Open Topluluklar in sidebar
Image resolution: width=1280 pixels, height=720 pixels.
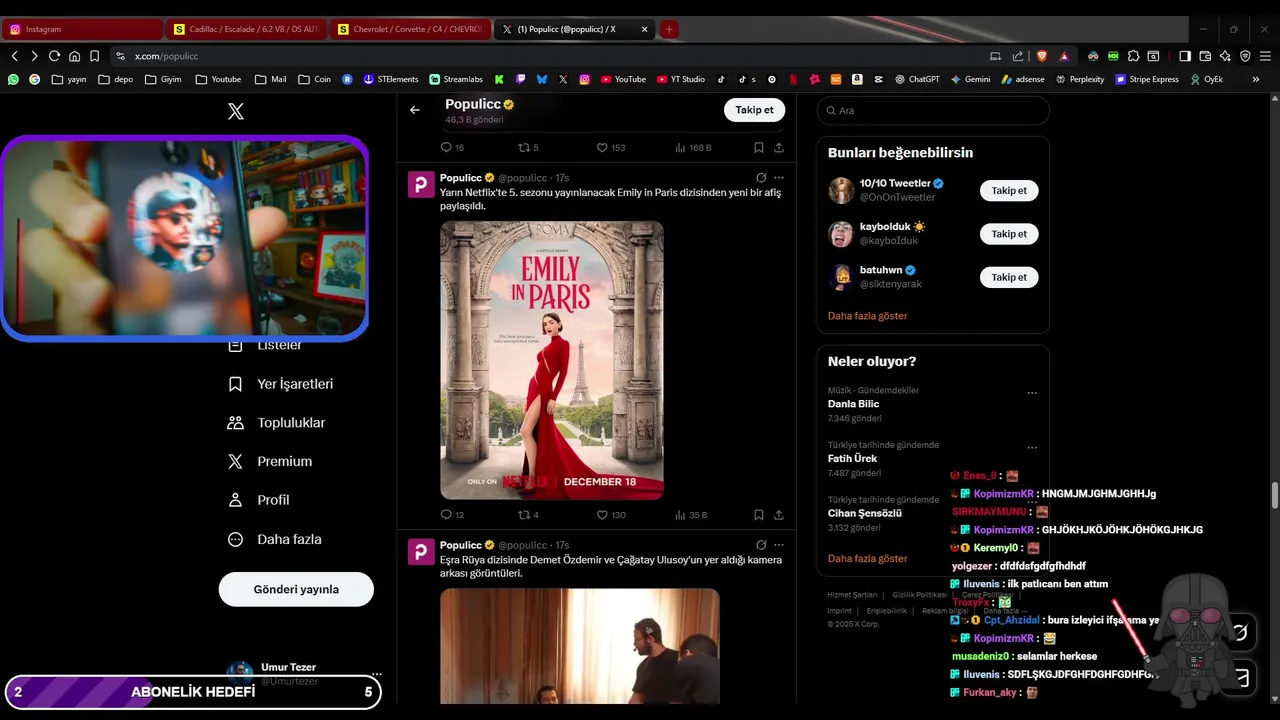click(277, 423)
